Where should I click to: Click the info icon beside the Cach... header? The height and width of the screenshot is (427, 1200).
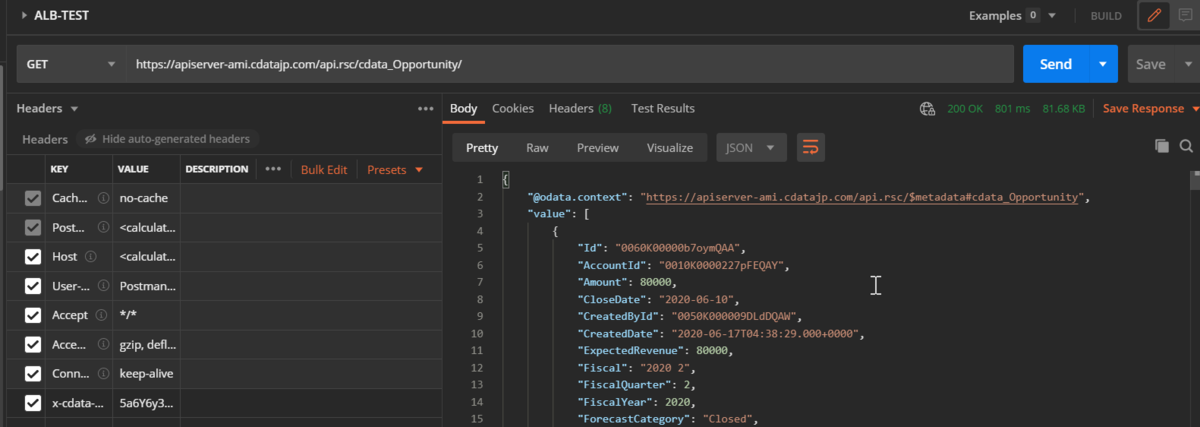[104, 198]
